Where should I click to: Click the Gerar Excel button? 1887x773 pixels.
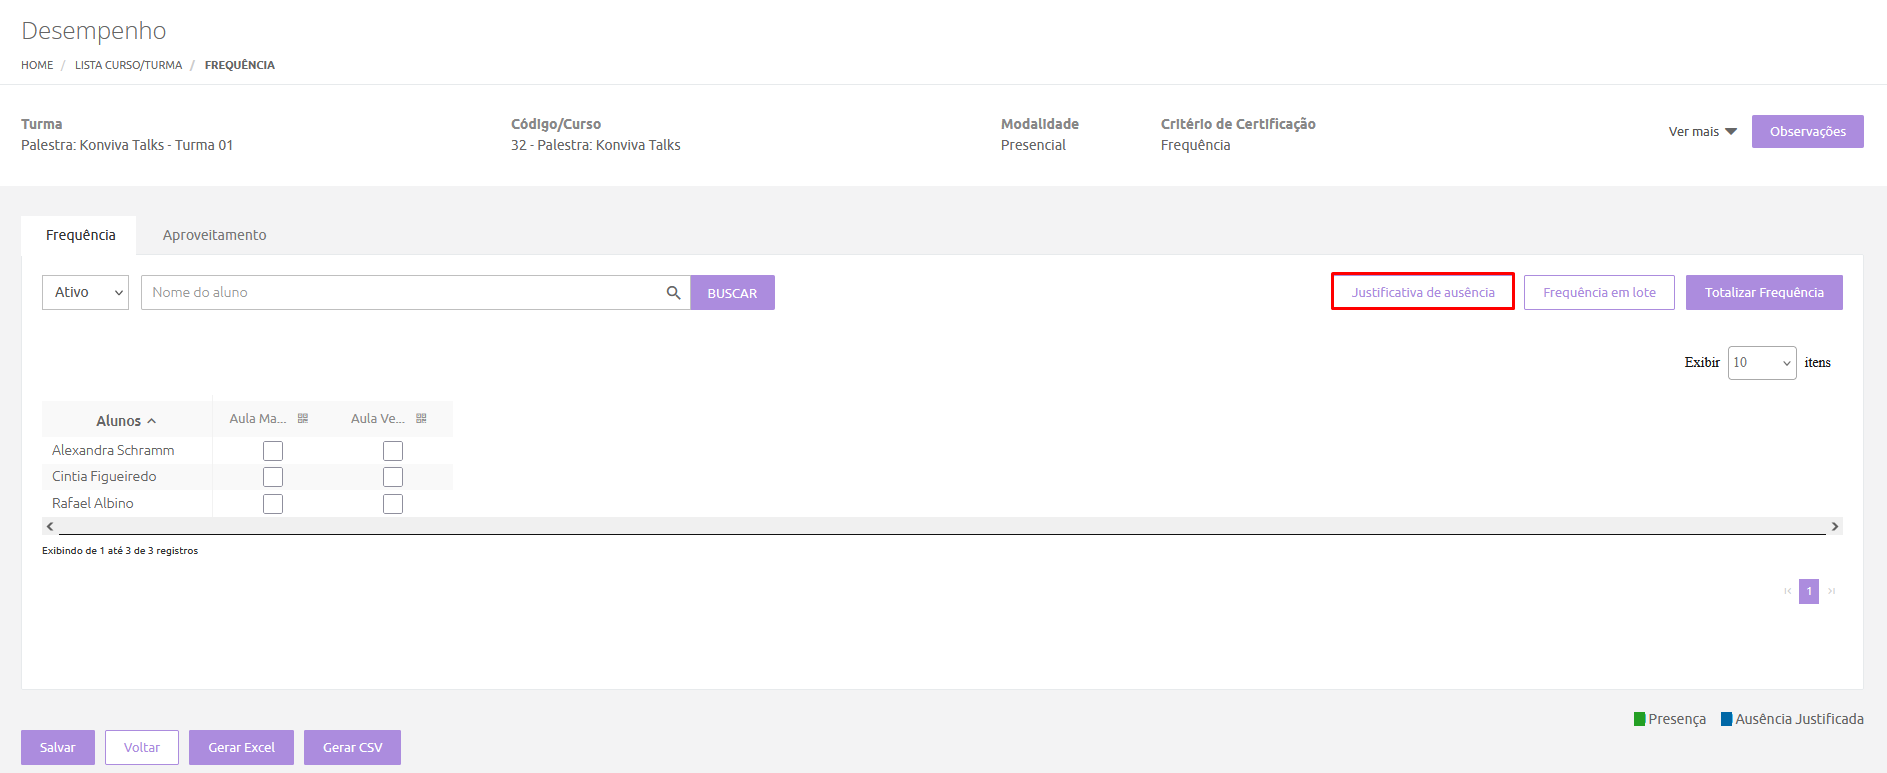(241, 747)
